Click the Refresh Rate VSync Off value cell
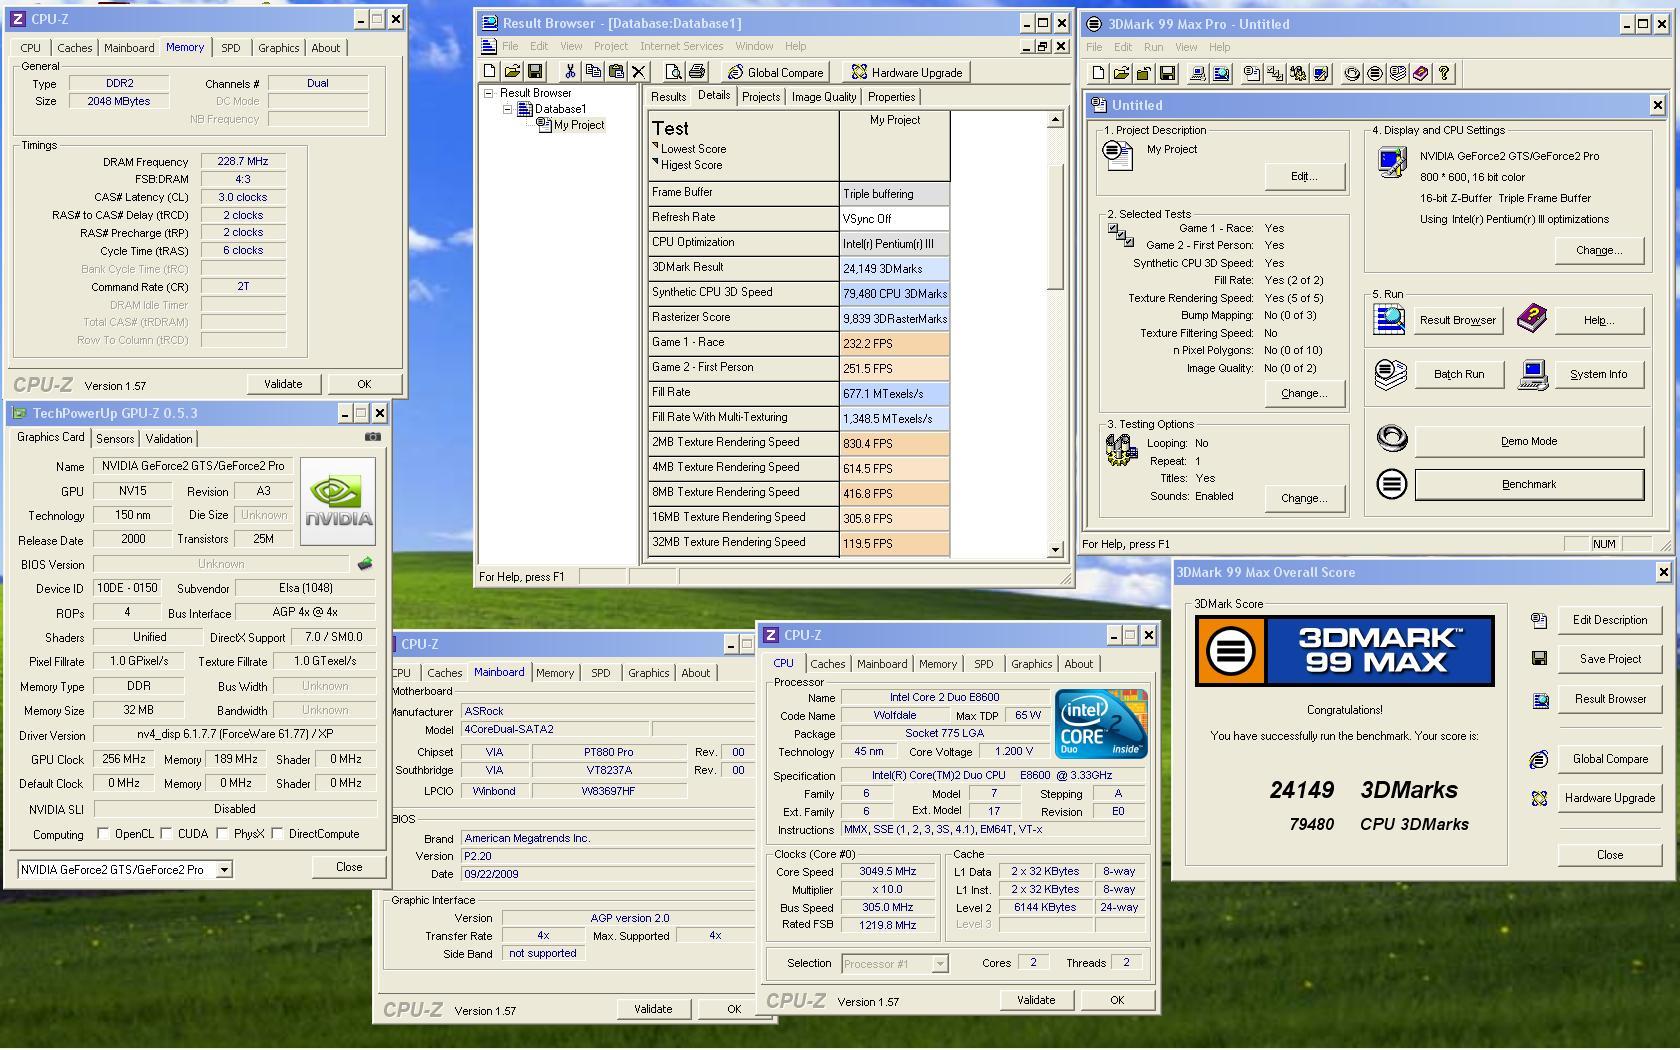 point(895,219)
